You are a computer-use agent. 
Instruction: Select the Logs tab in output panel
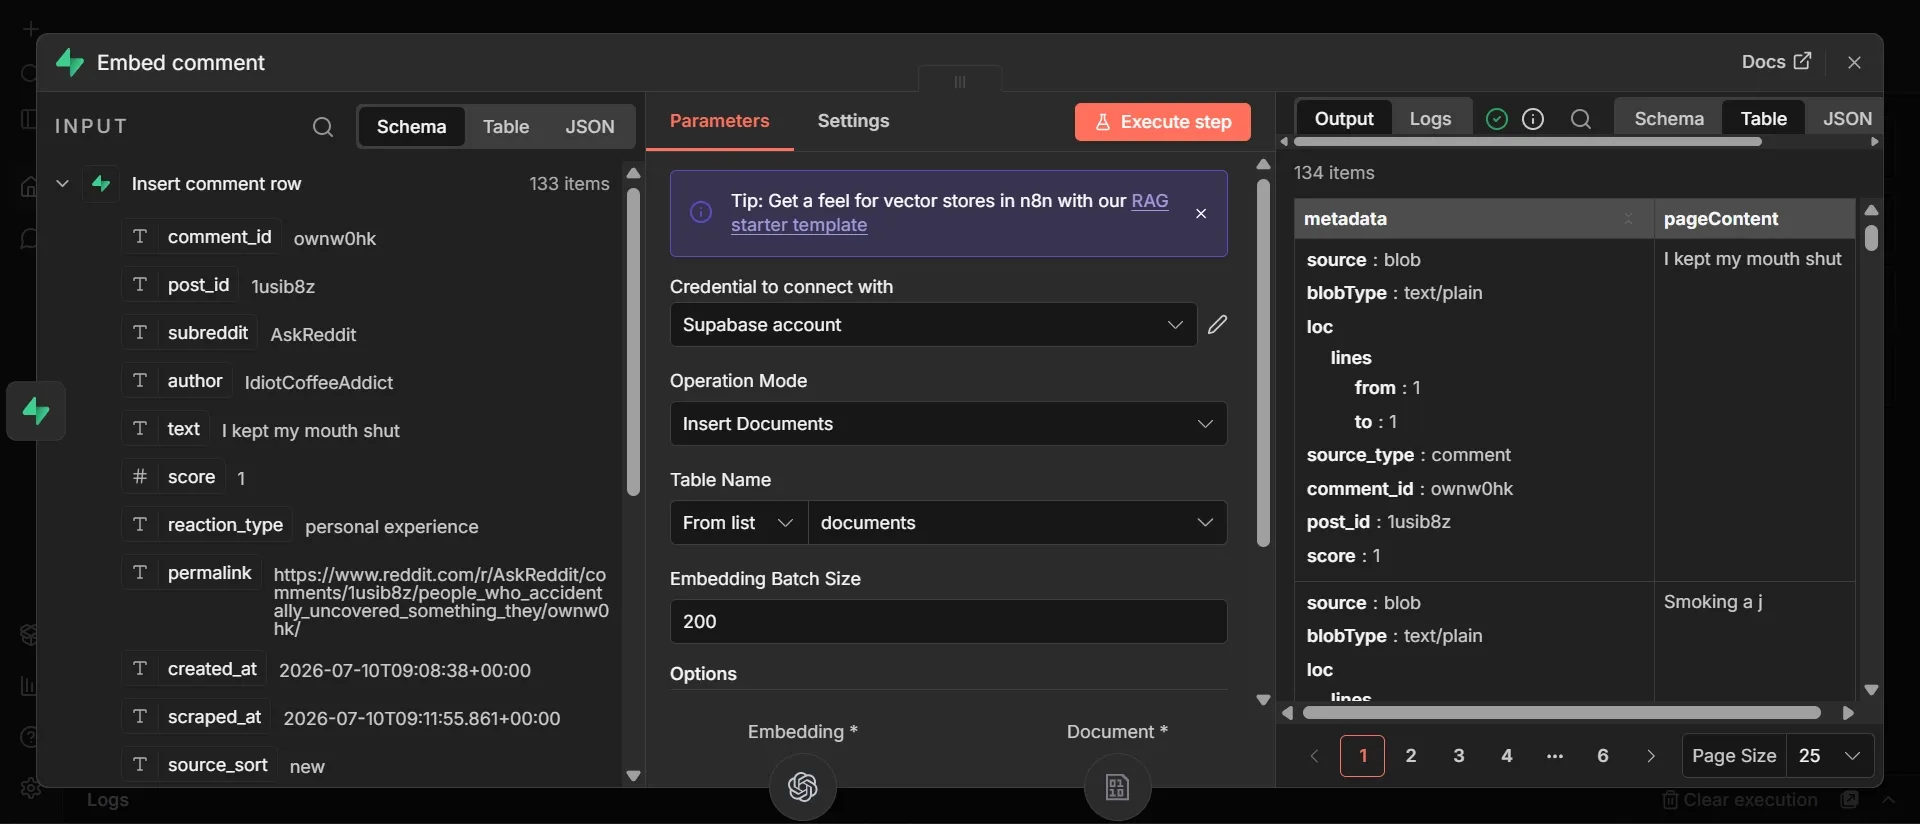(x=1430, y=119)
